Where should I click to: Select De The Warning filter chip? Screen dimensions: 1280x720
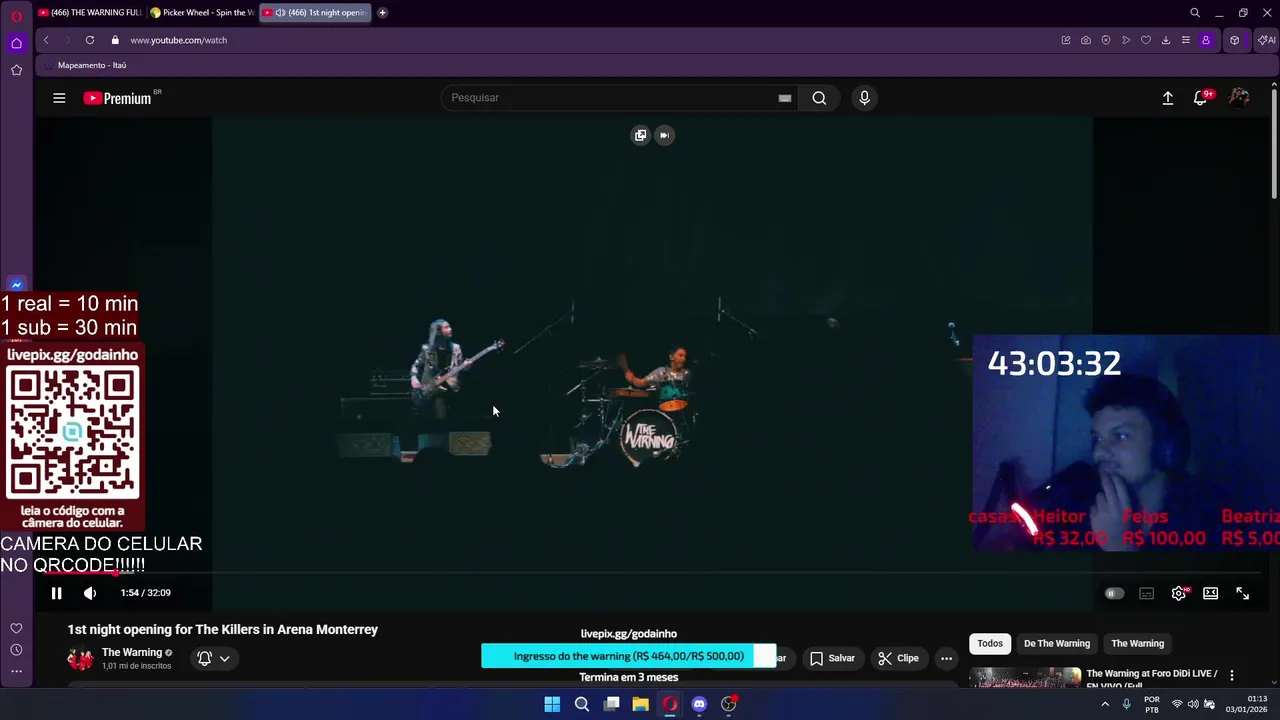pyautogui.click(x=1057, y=644)
